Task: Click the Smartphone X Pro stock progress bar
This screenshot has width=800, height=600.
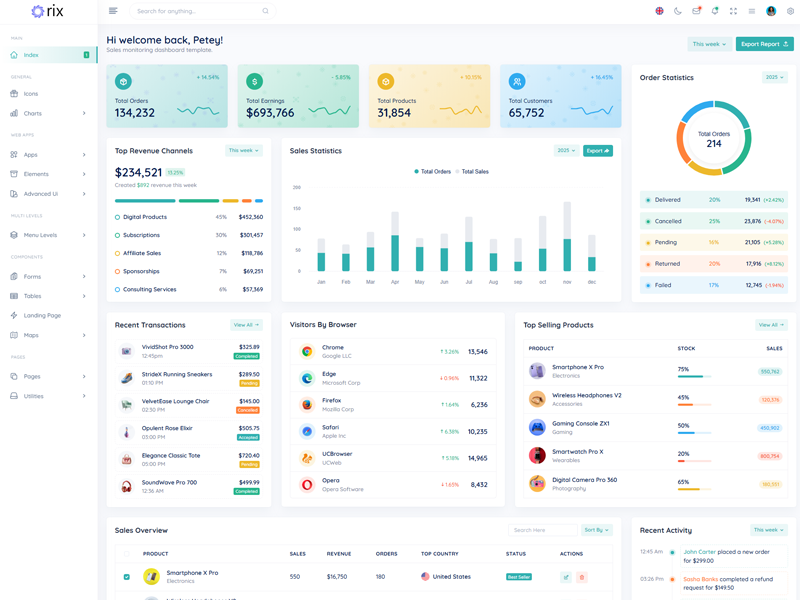Action: (x=695, y=377)
